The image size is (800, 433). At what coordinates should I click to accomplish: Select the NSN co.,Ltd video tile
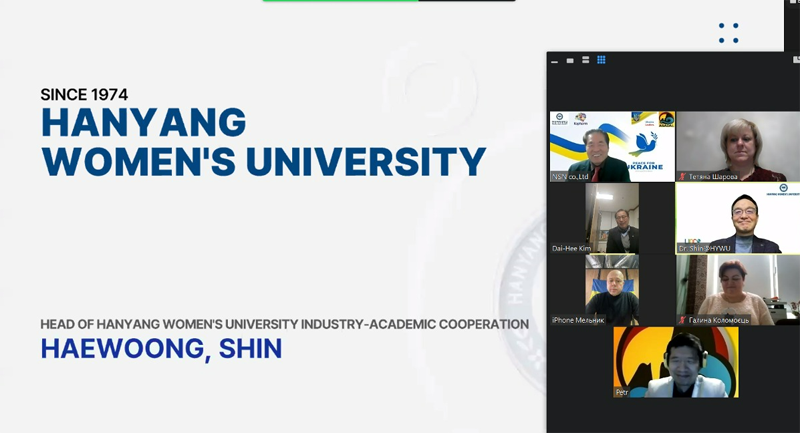pyautogui.click(x=611, y=146)
